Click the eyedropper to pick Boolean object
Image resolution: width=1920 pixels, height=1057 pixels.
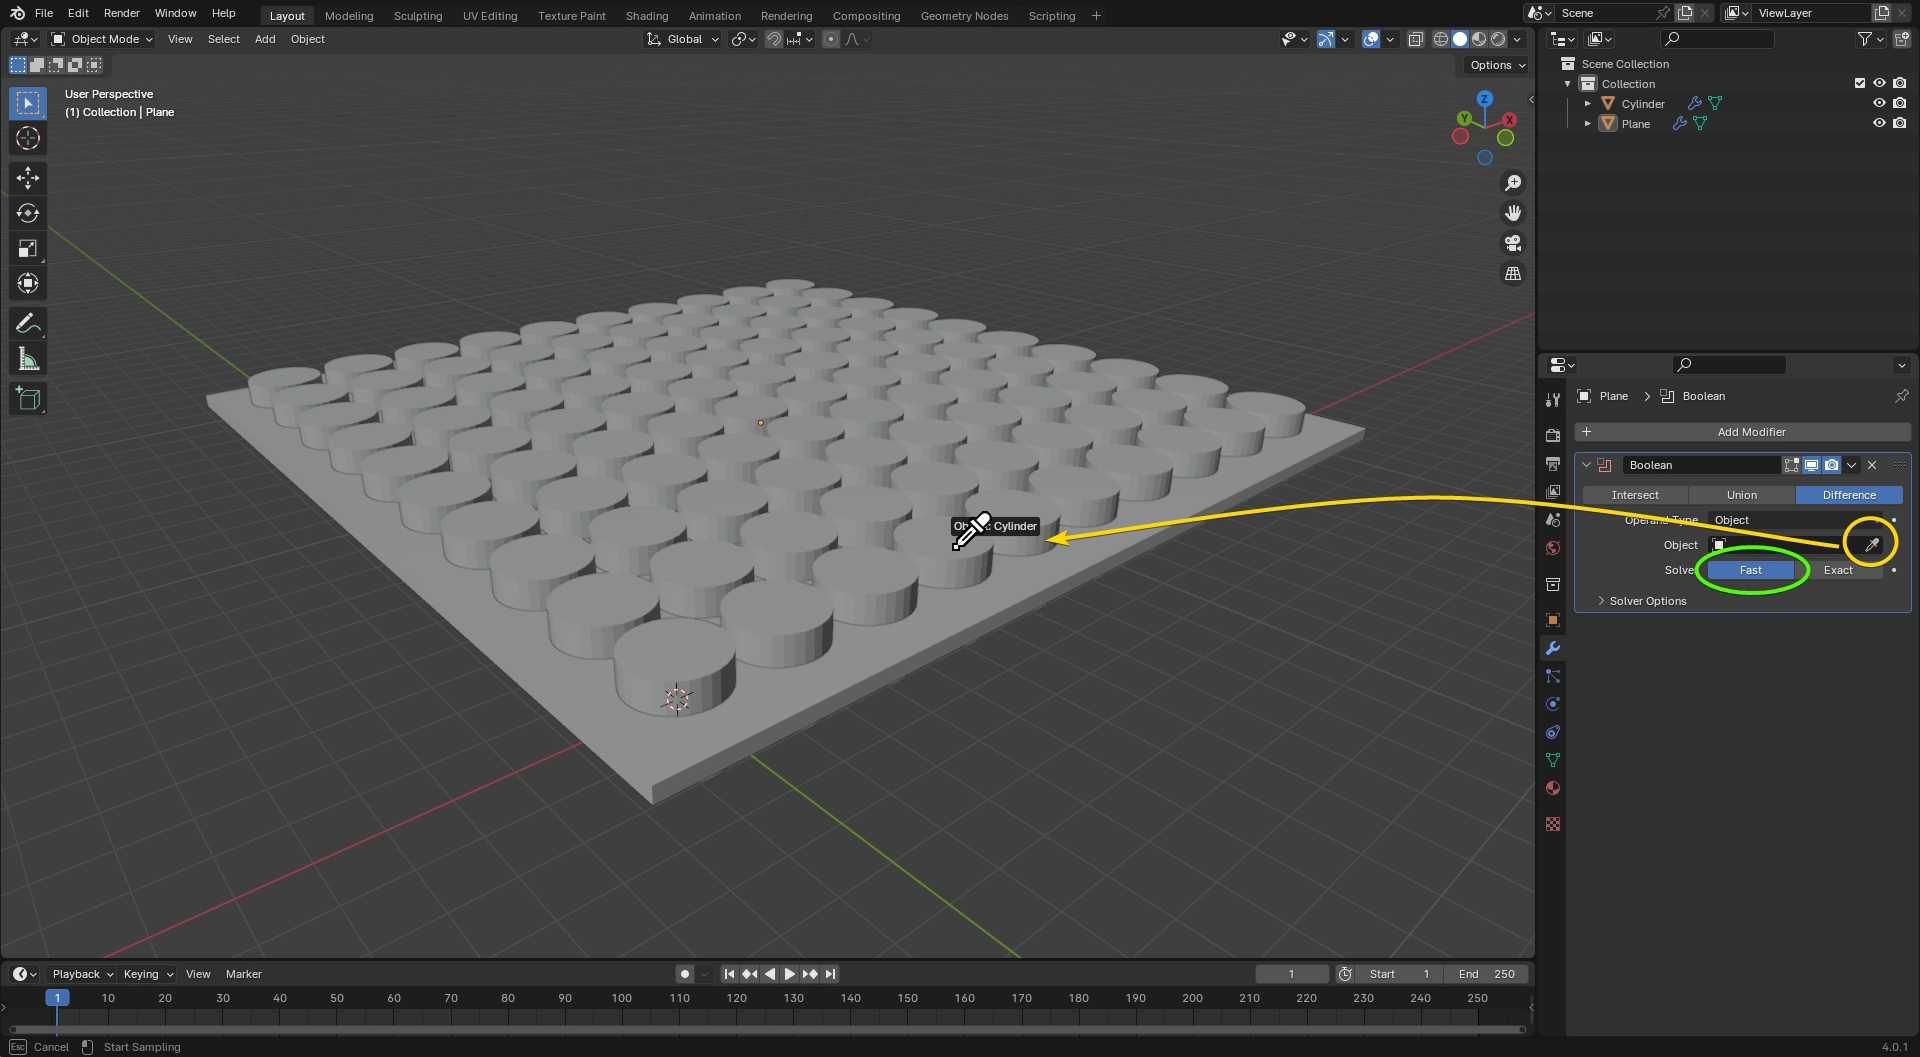(1869, 543)
